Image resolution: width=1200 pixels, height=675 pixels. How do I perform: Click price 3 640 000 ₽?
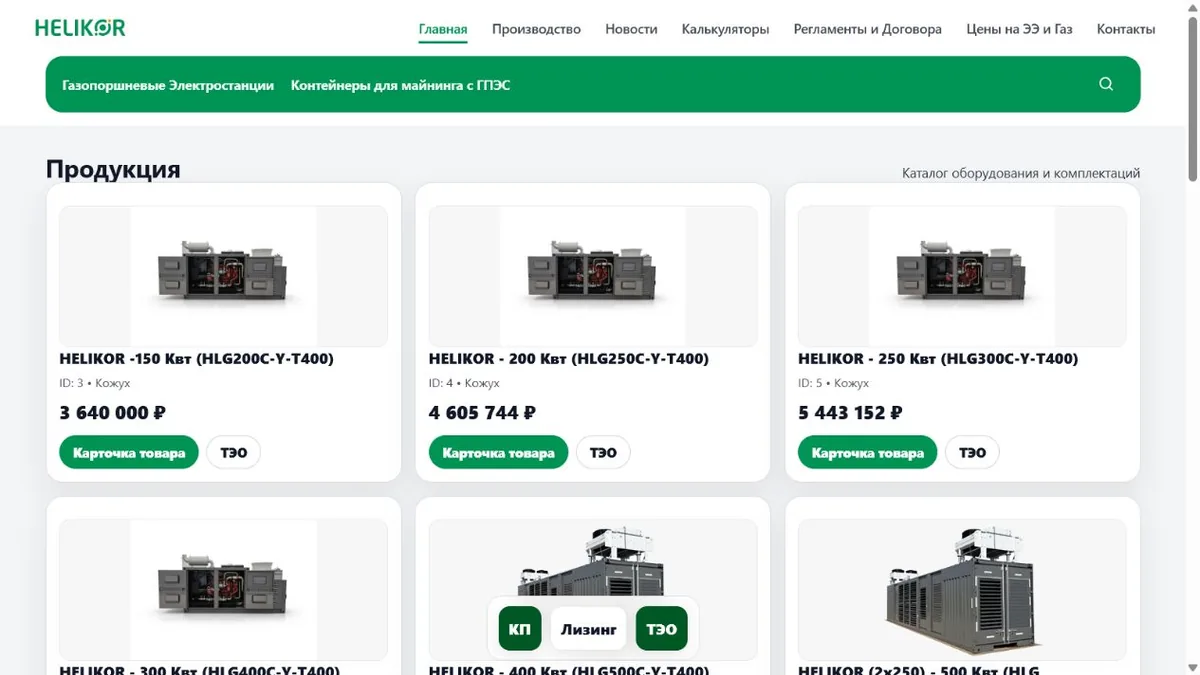(113, 412)
